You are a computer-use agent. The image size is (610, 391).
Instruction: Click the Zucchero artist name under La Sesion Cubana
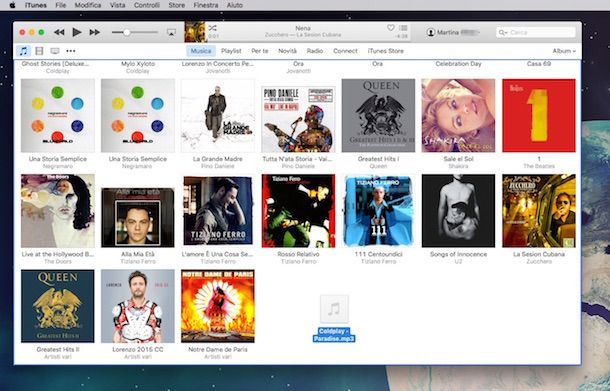click(x=539, y=262)
